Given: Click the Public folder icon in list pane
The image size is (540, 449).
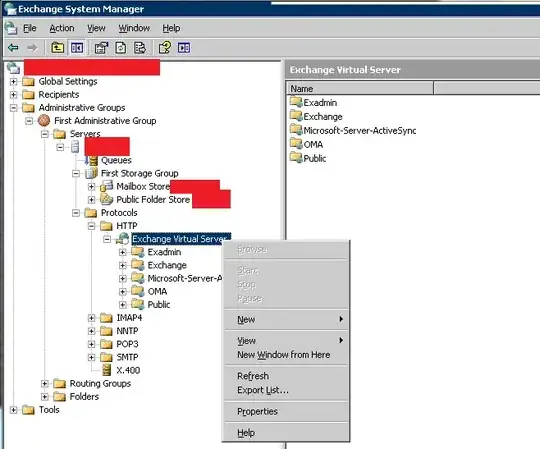Looking at the screenshot, I should 296,158.
